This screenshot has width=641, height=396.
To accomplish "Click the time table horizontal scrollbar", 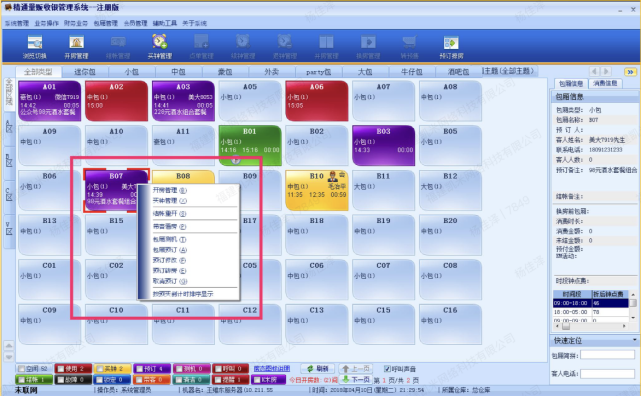I will click(590, 326).
